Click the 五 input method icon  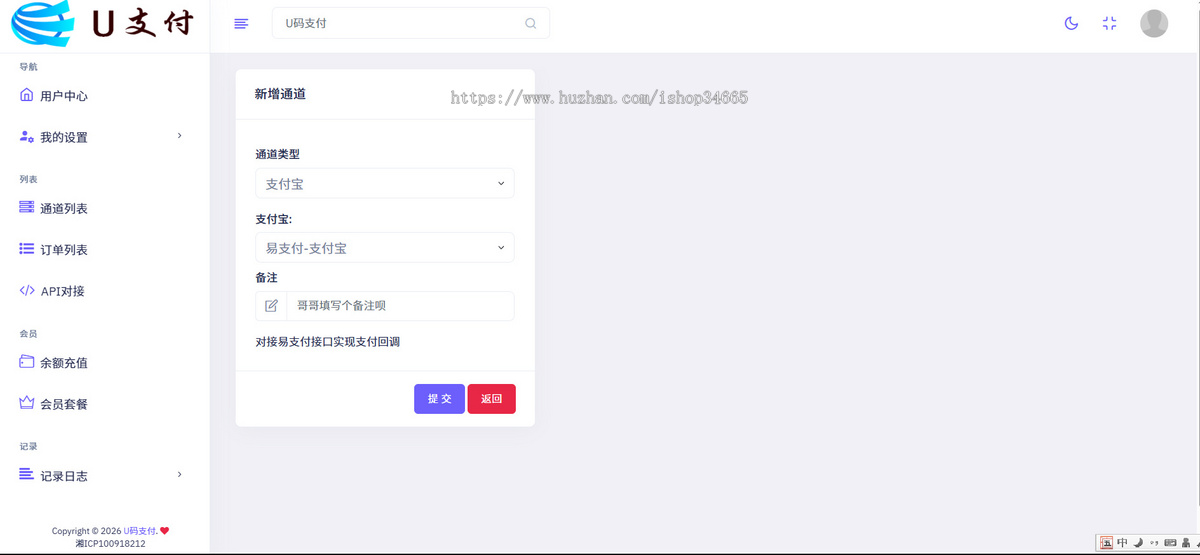pyautogui.click(x=1106, y=543)
